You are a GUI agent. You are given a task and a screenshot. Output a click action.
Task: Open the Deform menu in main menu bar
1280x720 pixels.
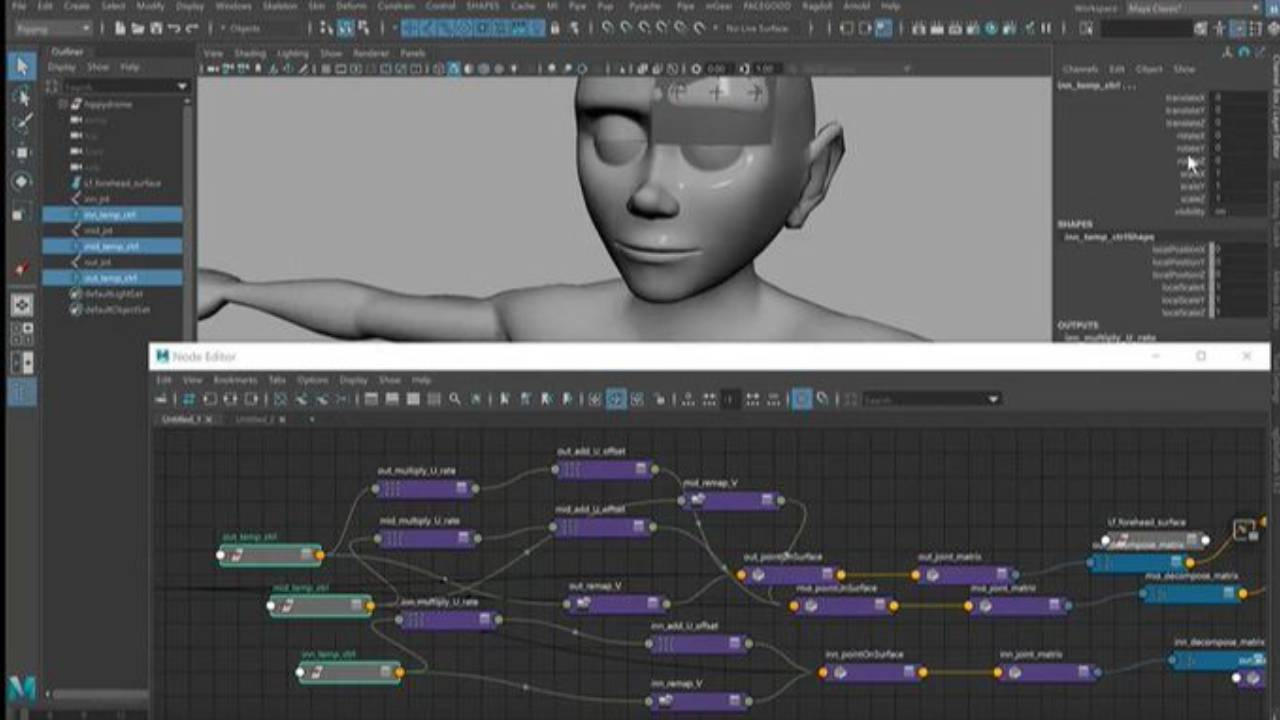click(x=351, y=6)
